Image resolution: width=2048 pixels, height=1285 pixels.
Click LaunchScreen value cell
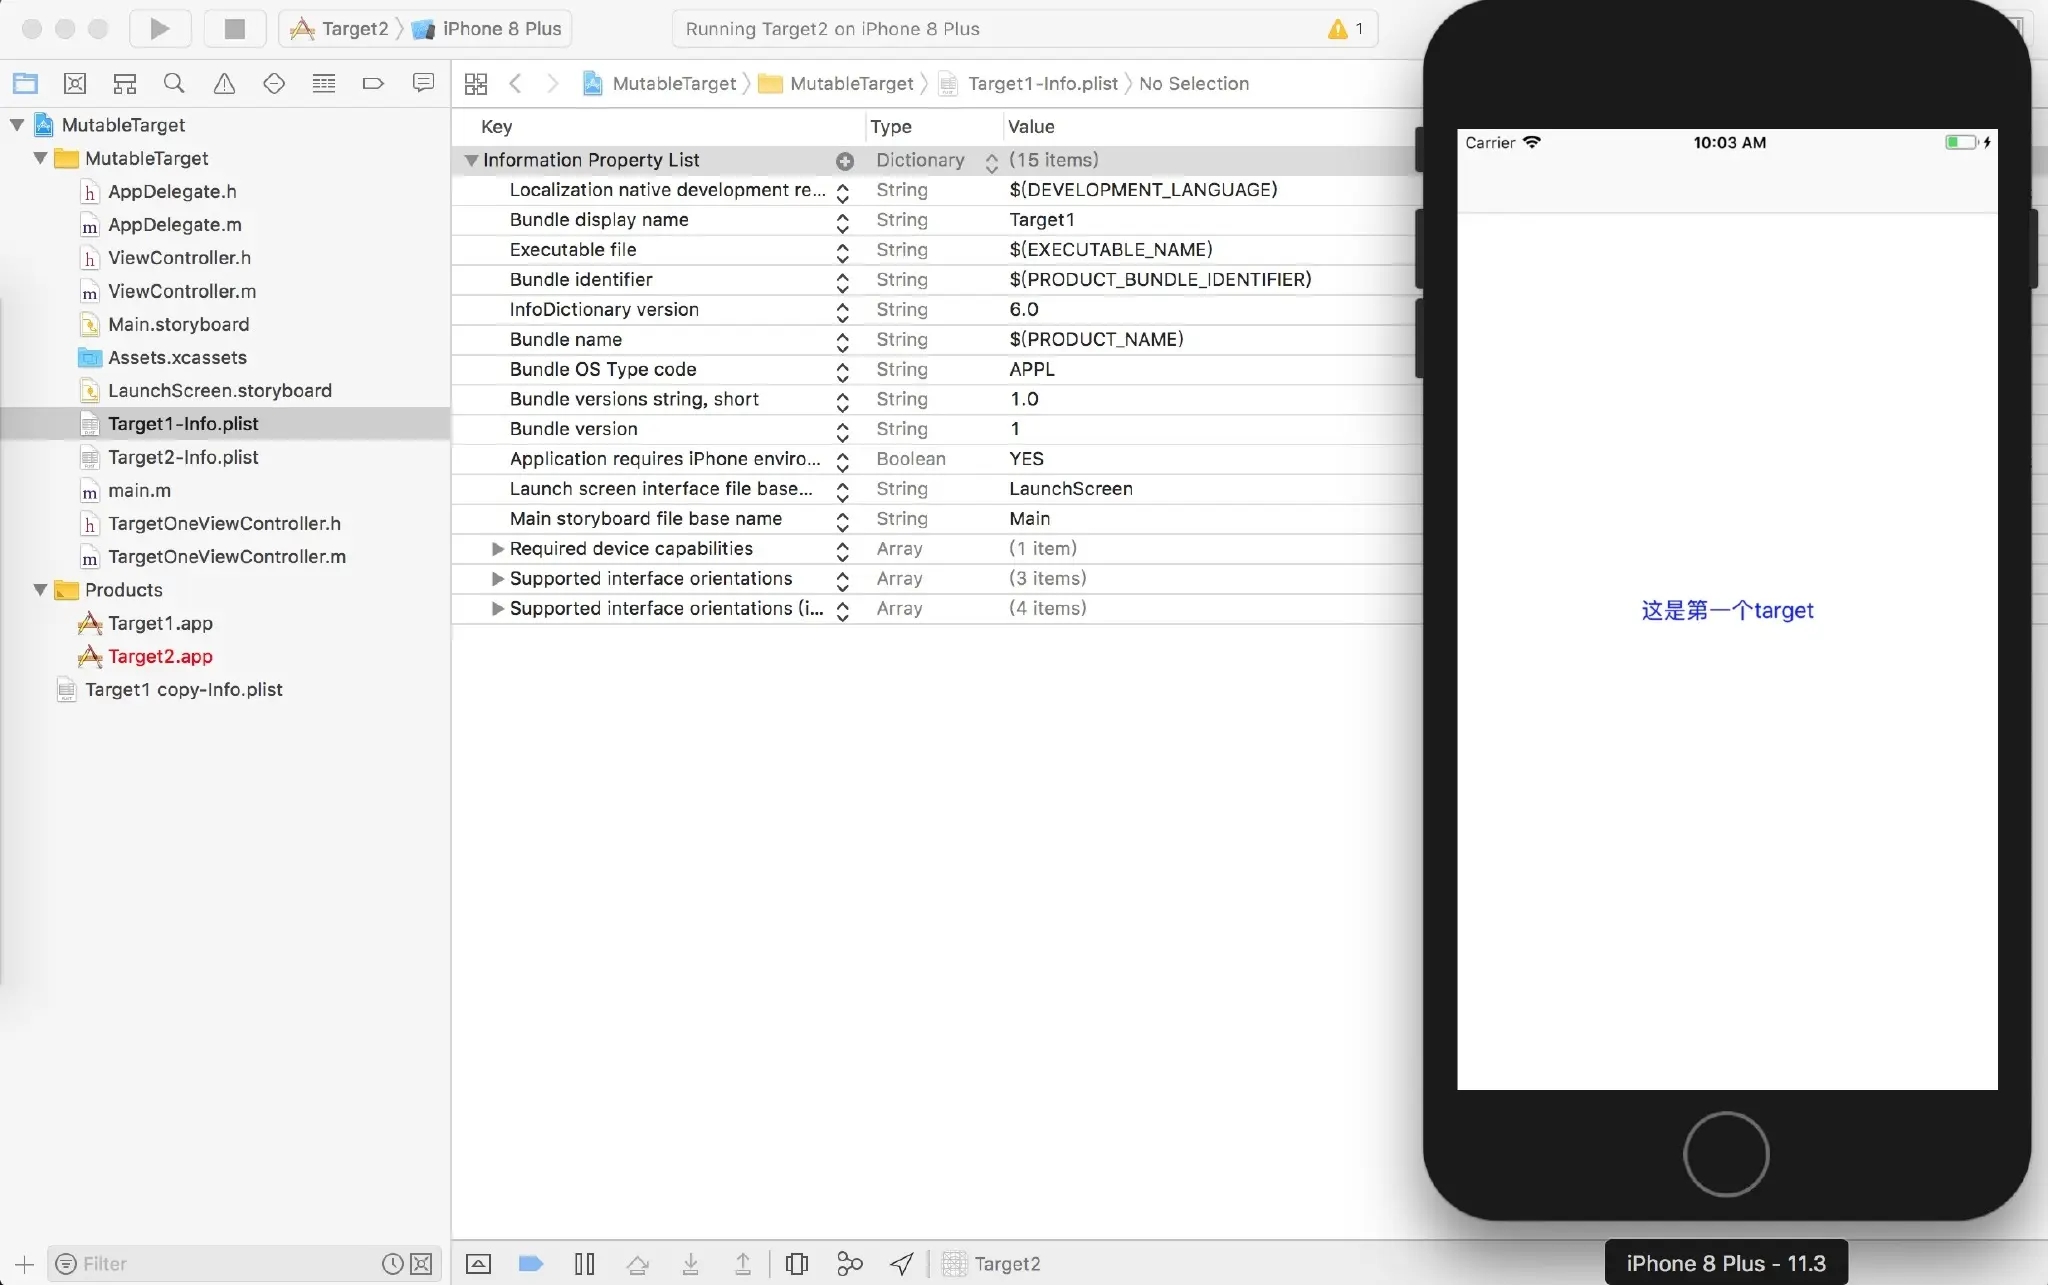click(1071, 489)
